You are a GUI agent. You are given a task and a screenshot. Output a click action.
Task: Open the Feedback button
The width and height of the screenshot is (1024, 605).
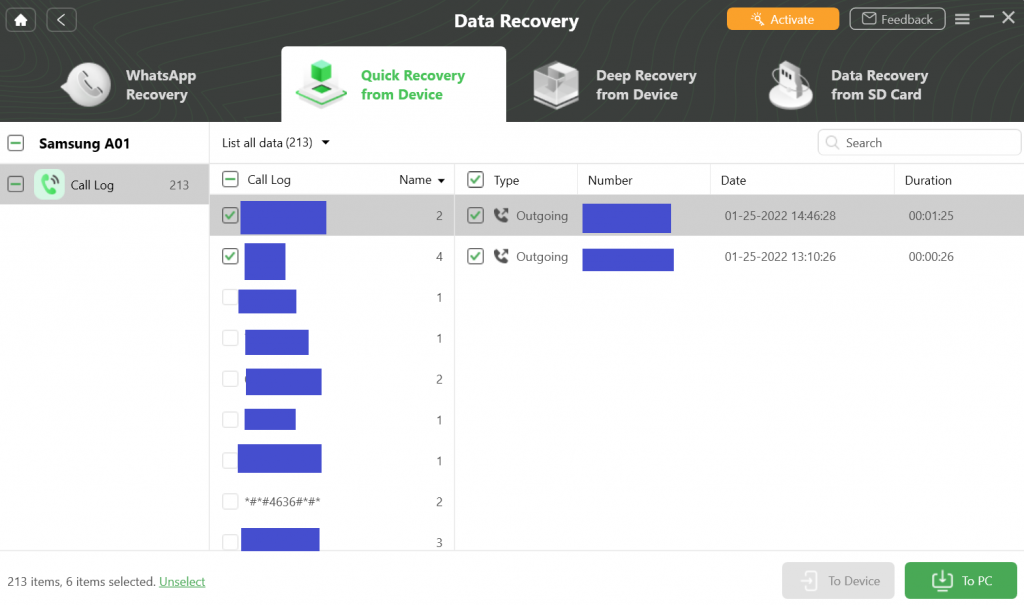click(897, 19)
